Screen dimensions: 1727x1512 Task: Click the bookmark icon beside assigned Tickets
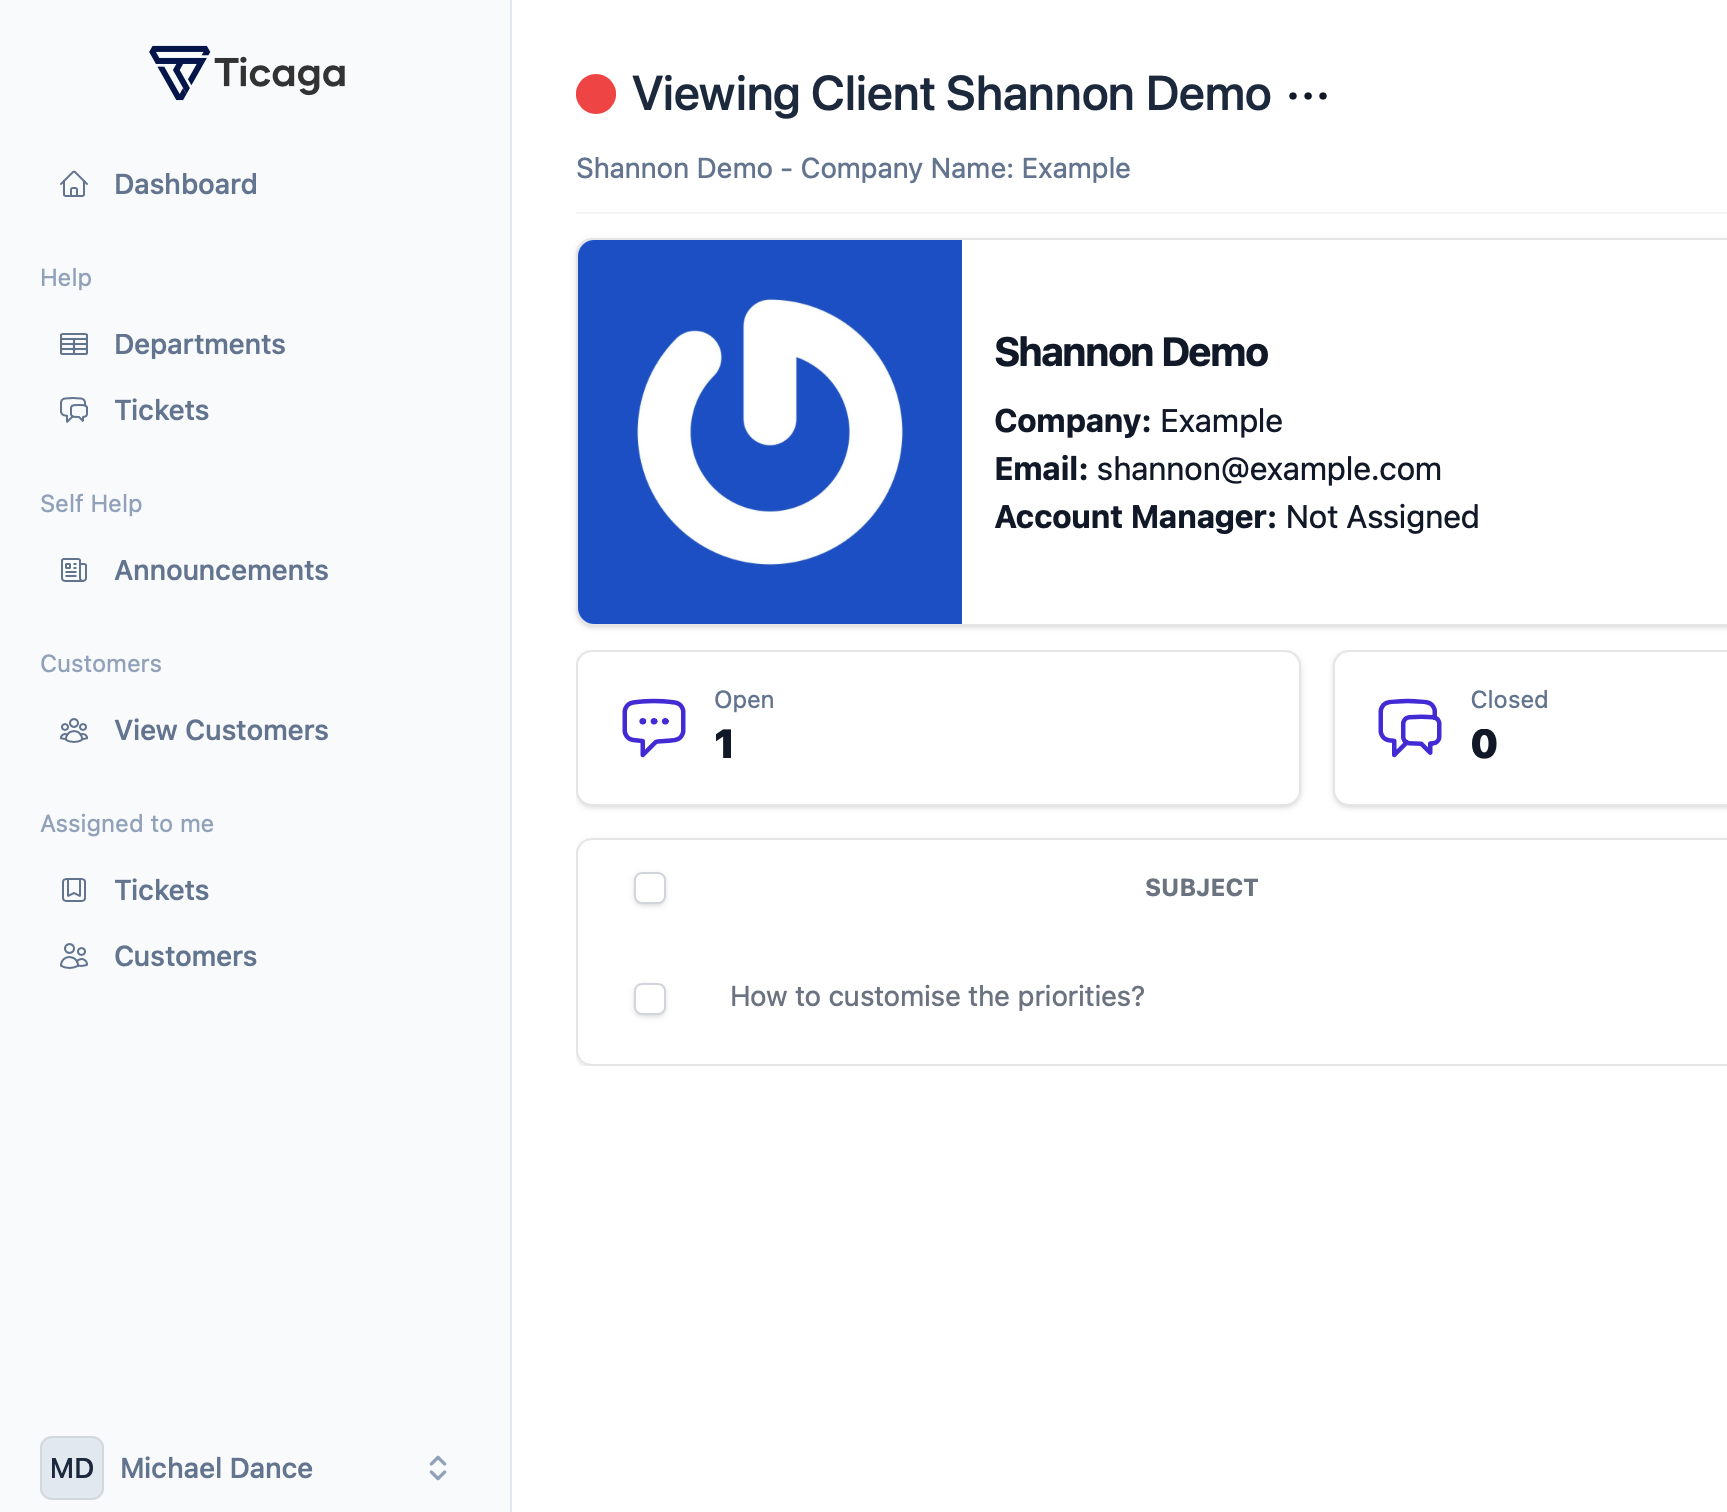pos(74,890)
